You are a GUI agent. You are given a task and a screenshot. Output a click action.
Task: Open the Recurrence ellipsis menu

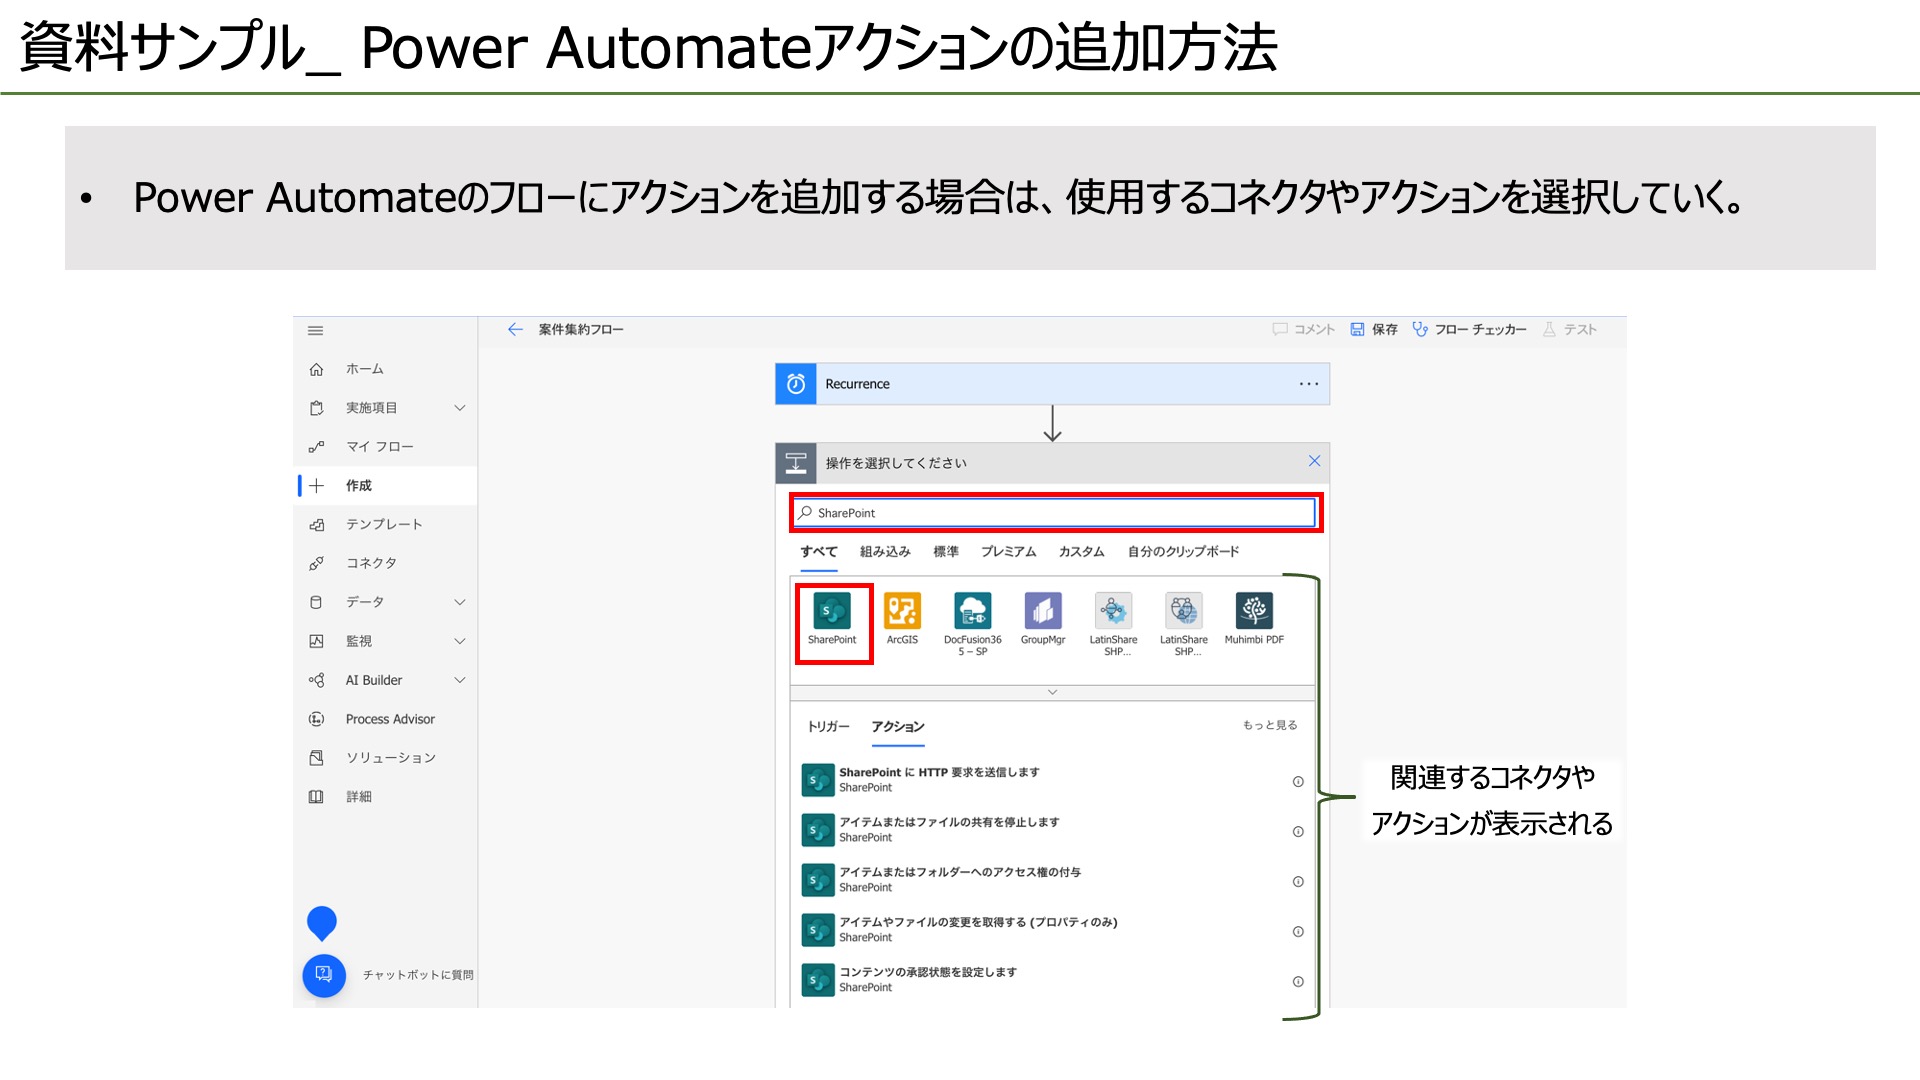click(1309, 384)
